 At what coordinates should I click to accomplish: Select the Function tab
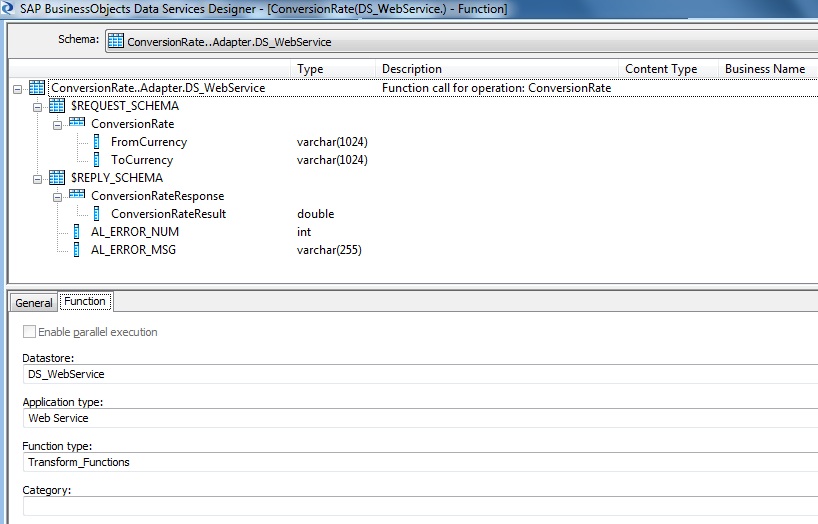point(85,301)
